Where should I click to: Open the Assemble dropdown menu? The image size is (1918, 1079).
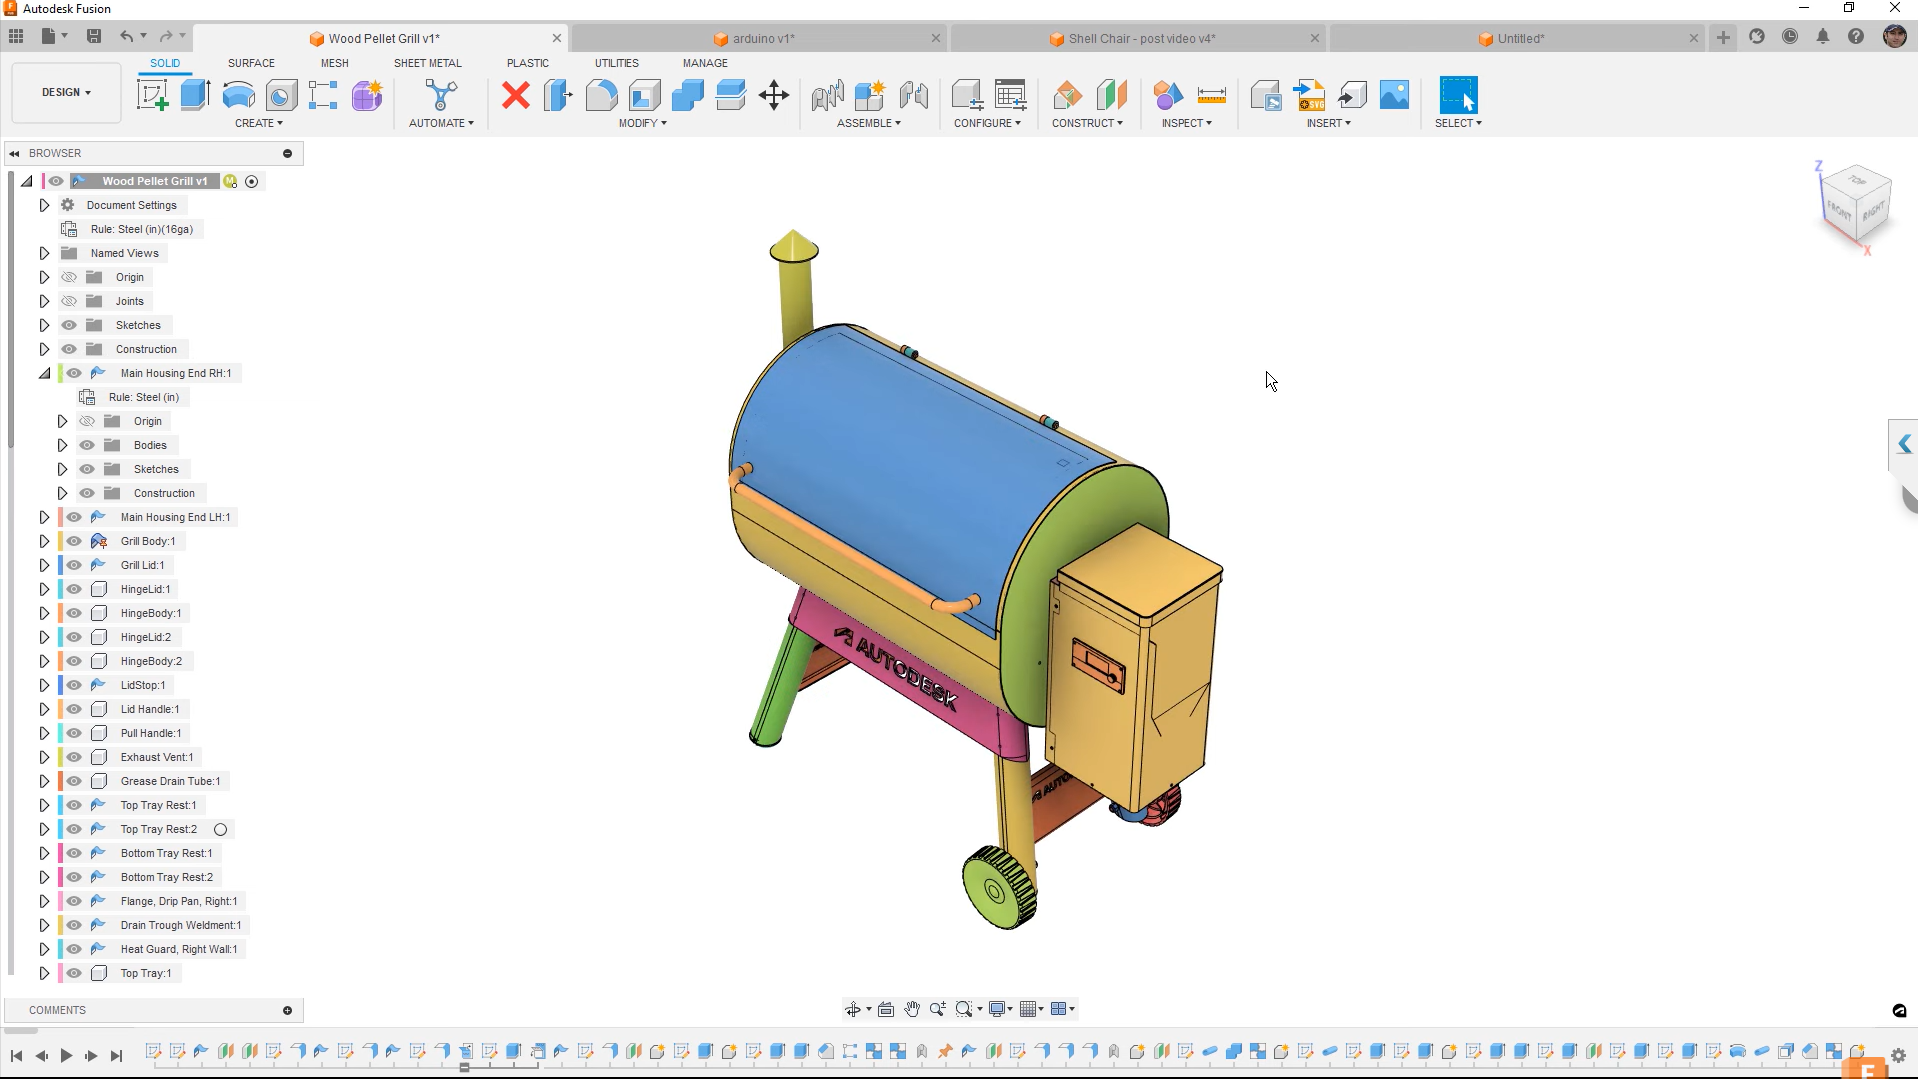(x=868, y=123)
